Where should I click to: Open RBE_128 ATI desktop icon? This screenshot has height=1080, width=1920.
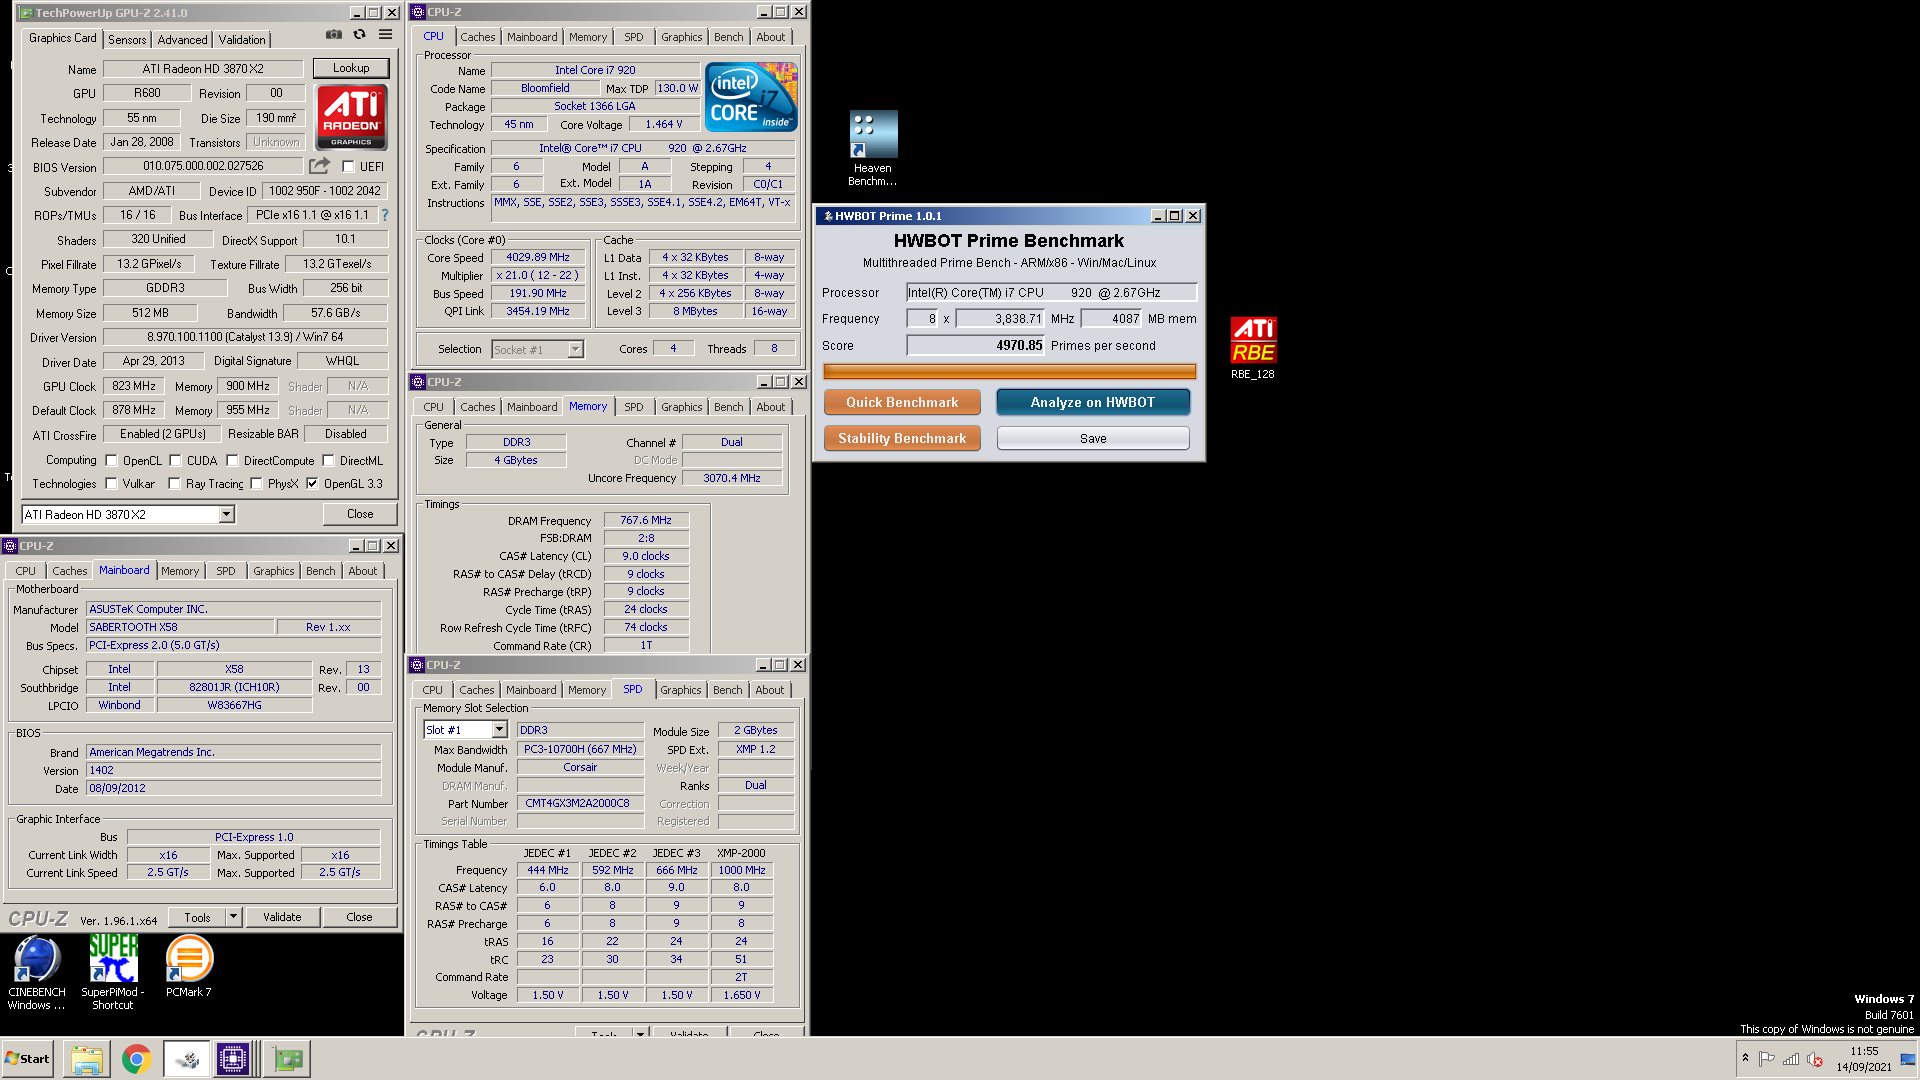pyautogui.click(x=1253, y=348)
